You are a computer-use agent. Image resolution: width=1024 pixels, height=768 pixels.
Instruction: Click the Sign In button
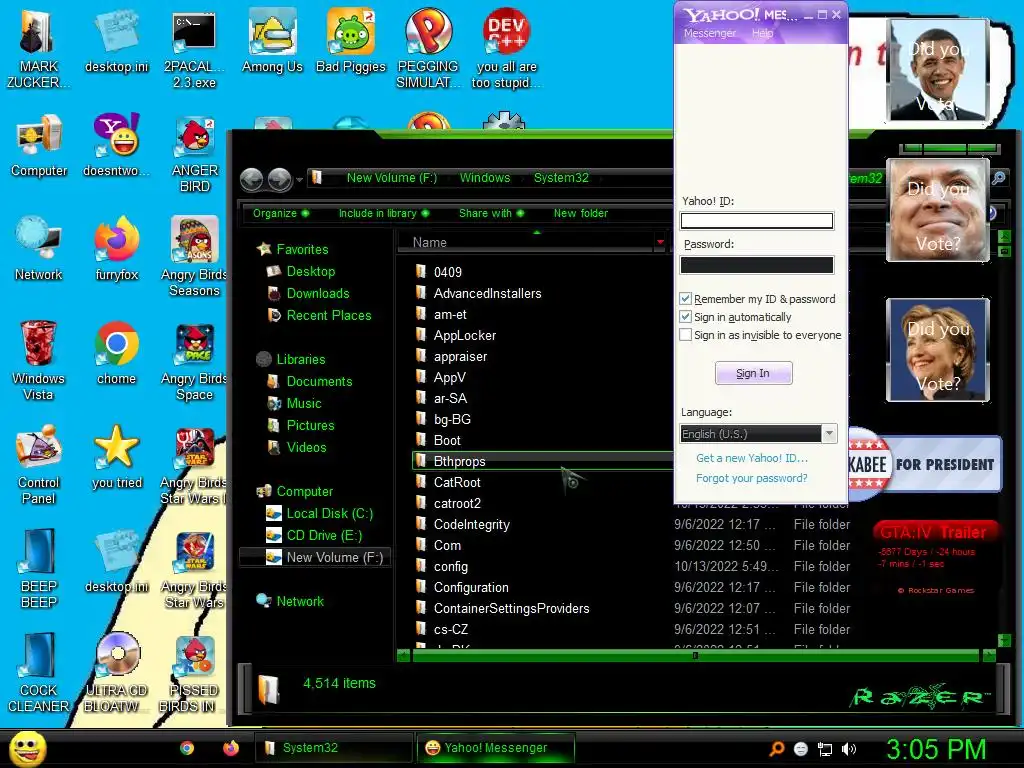pos(753,373)
